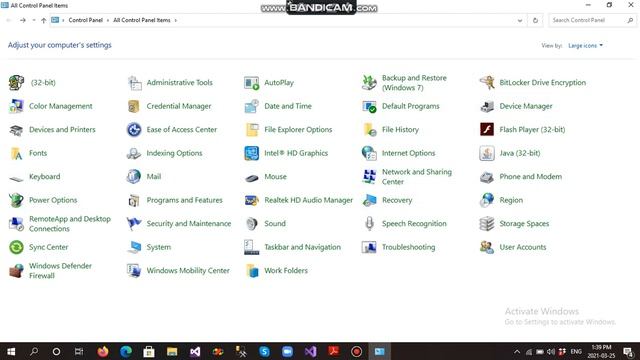This screenshot has height=360, width=640.
Task: Click the Programs and Features link
Action: coord(184,200)
